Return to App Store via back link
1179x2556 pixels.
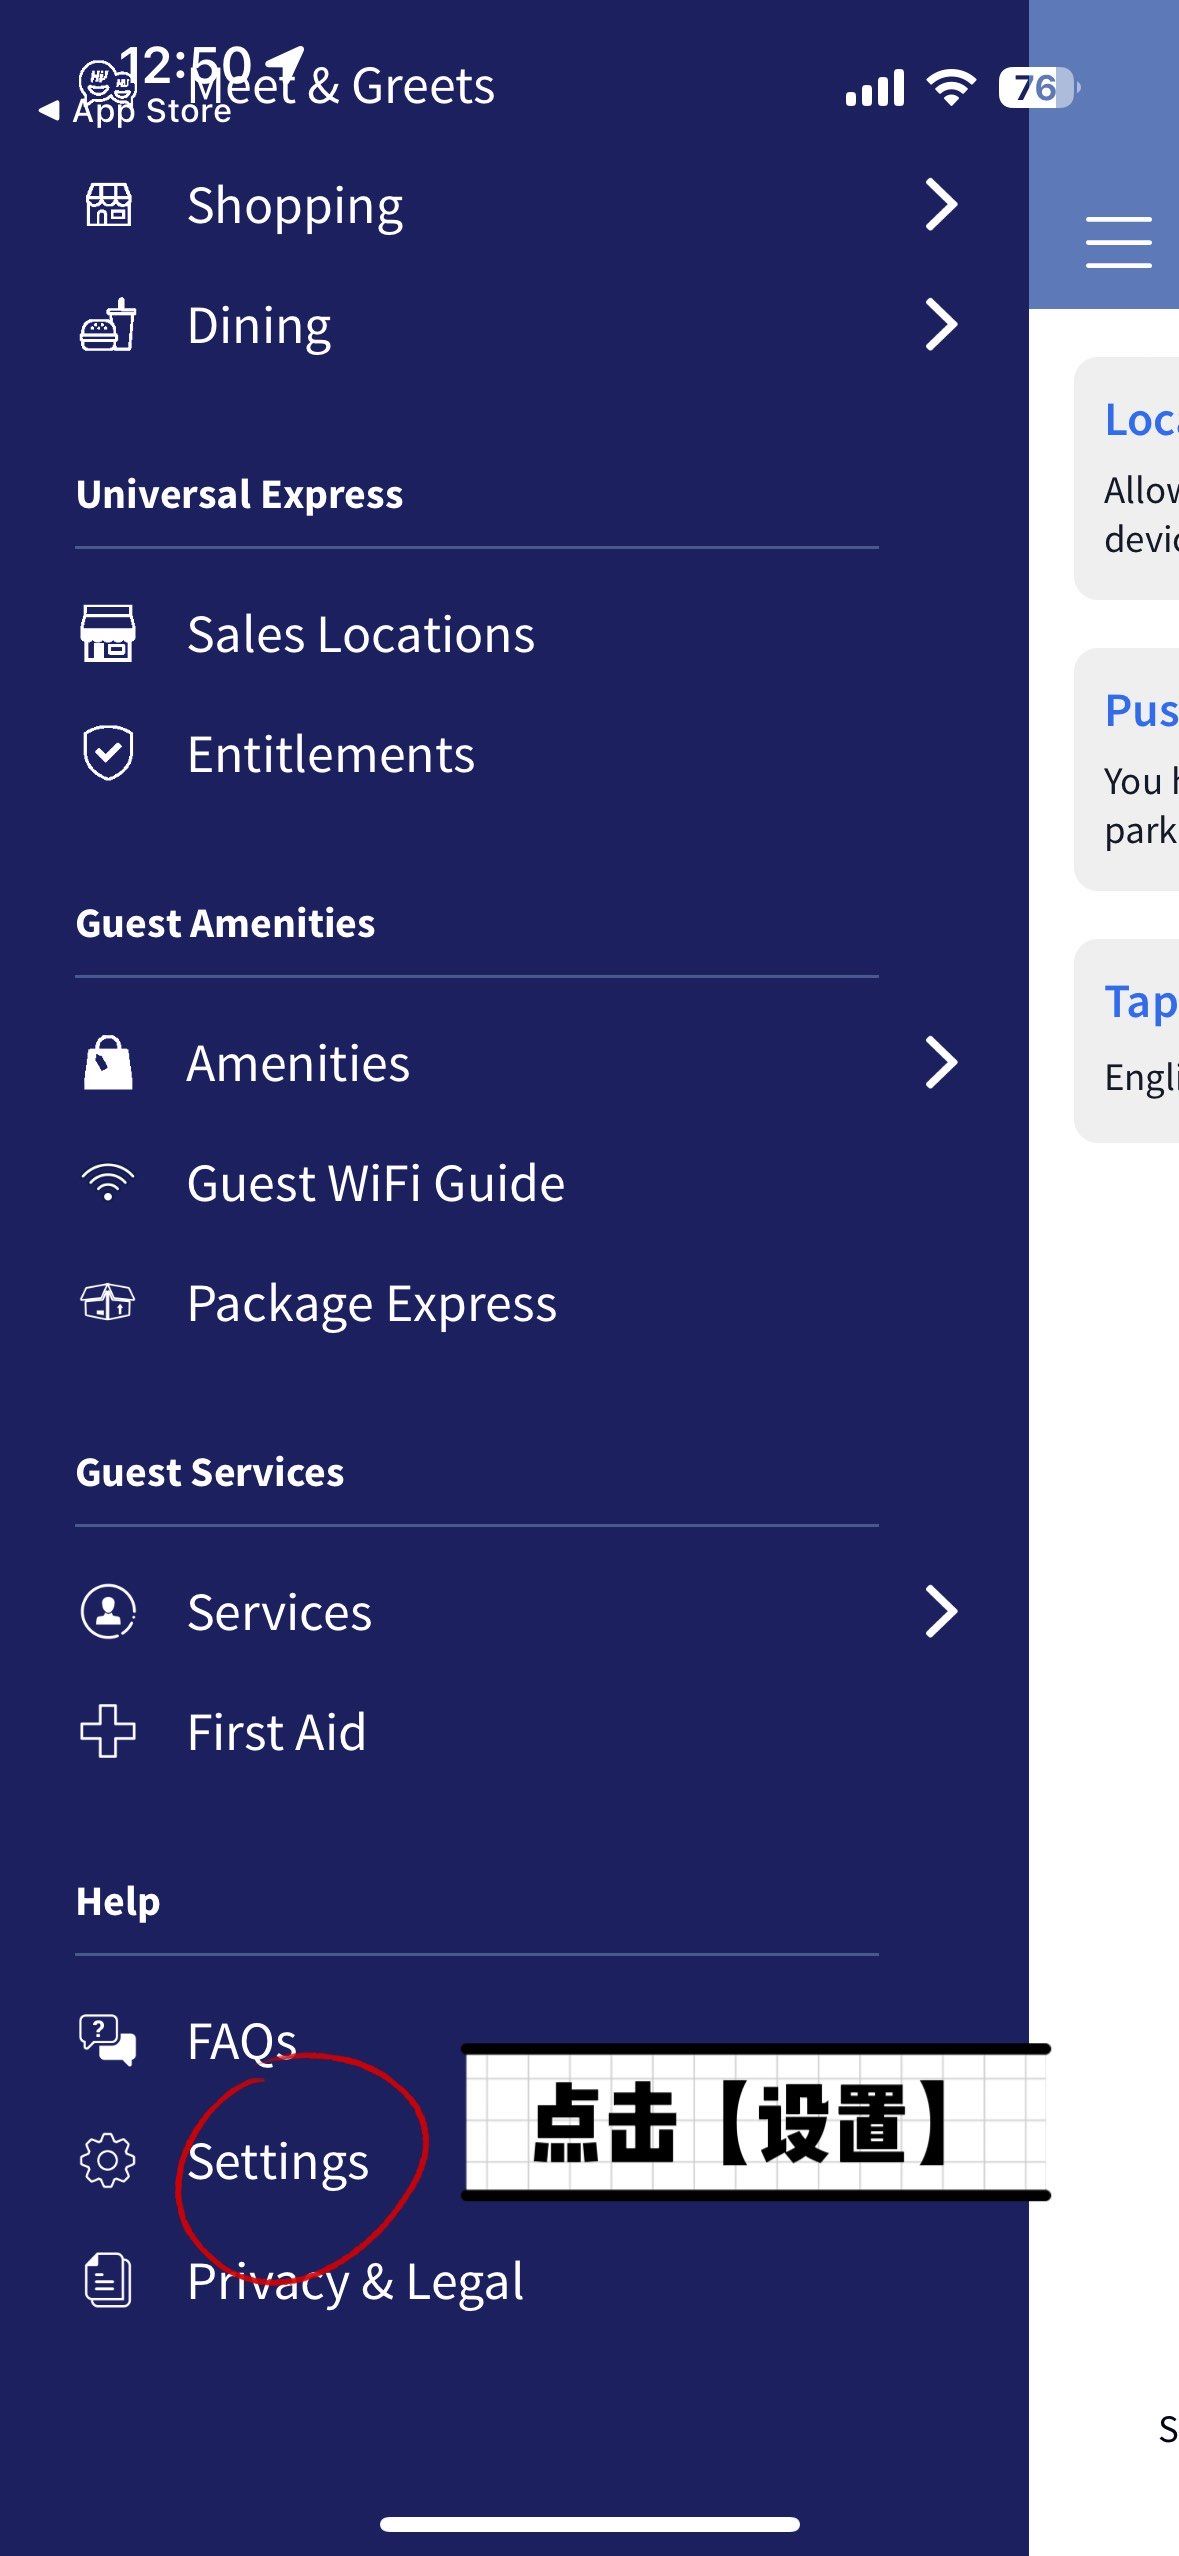coord(135,110)
